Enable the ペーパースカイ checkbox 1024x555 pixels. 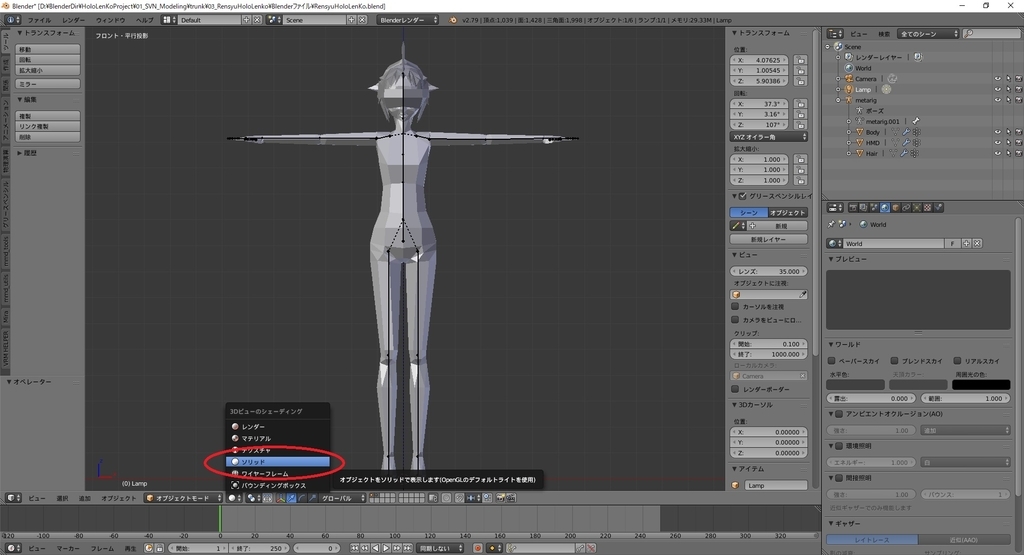click(833, 361)
